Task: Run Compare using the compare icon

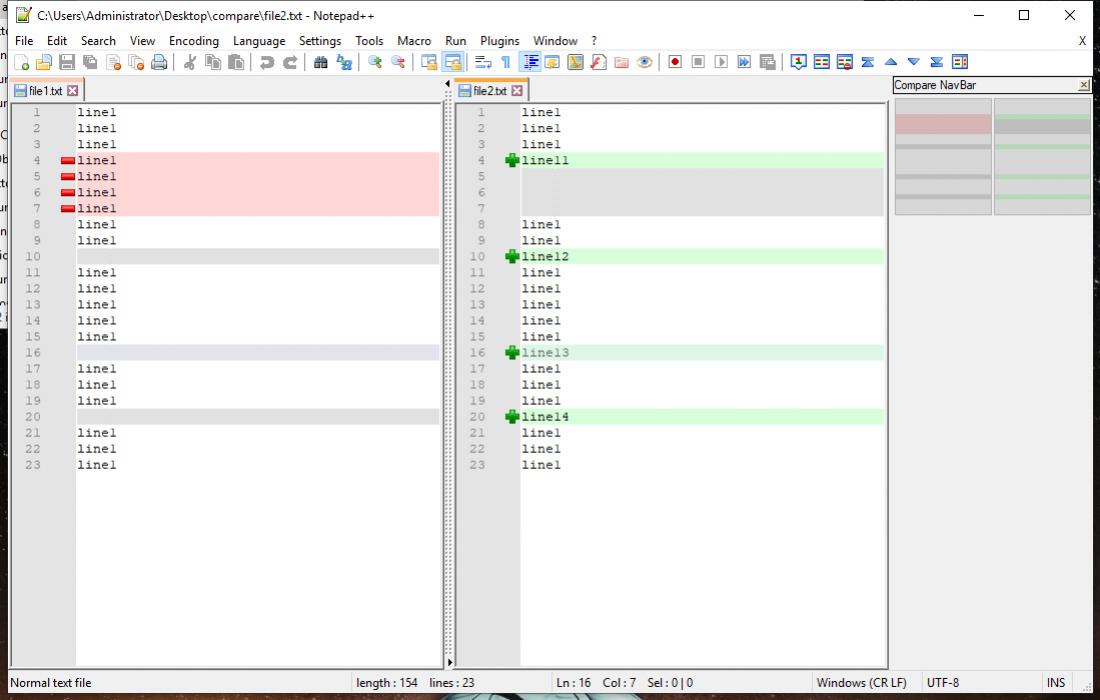Action: point(821,62)
